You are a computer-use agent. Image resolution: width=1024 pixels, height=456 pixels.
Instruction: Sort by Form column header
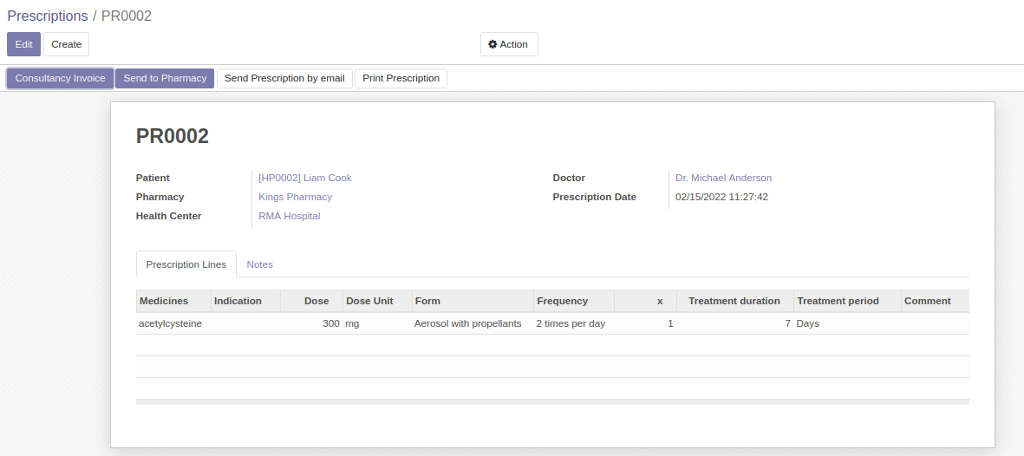[427, 301]
